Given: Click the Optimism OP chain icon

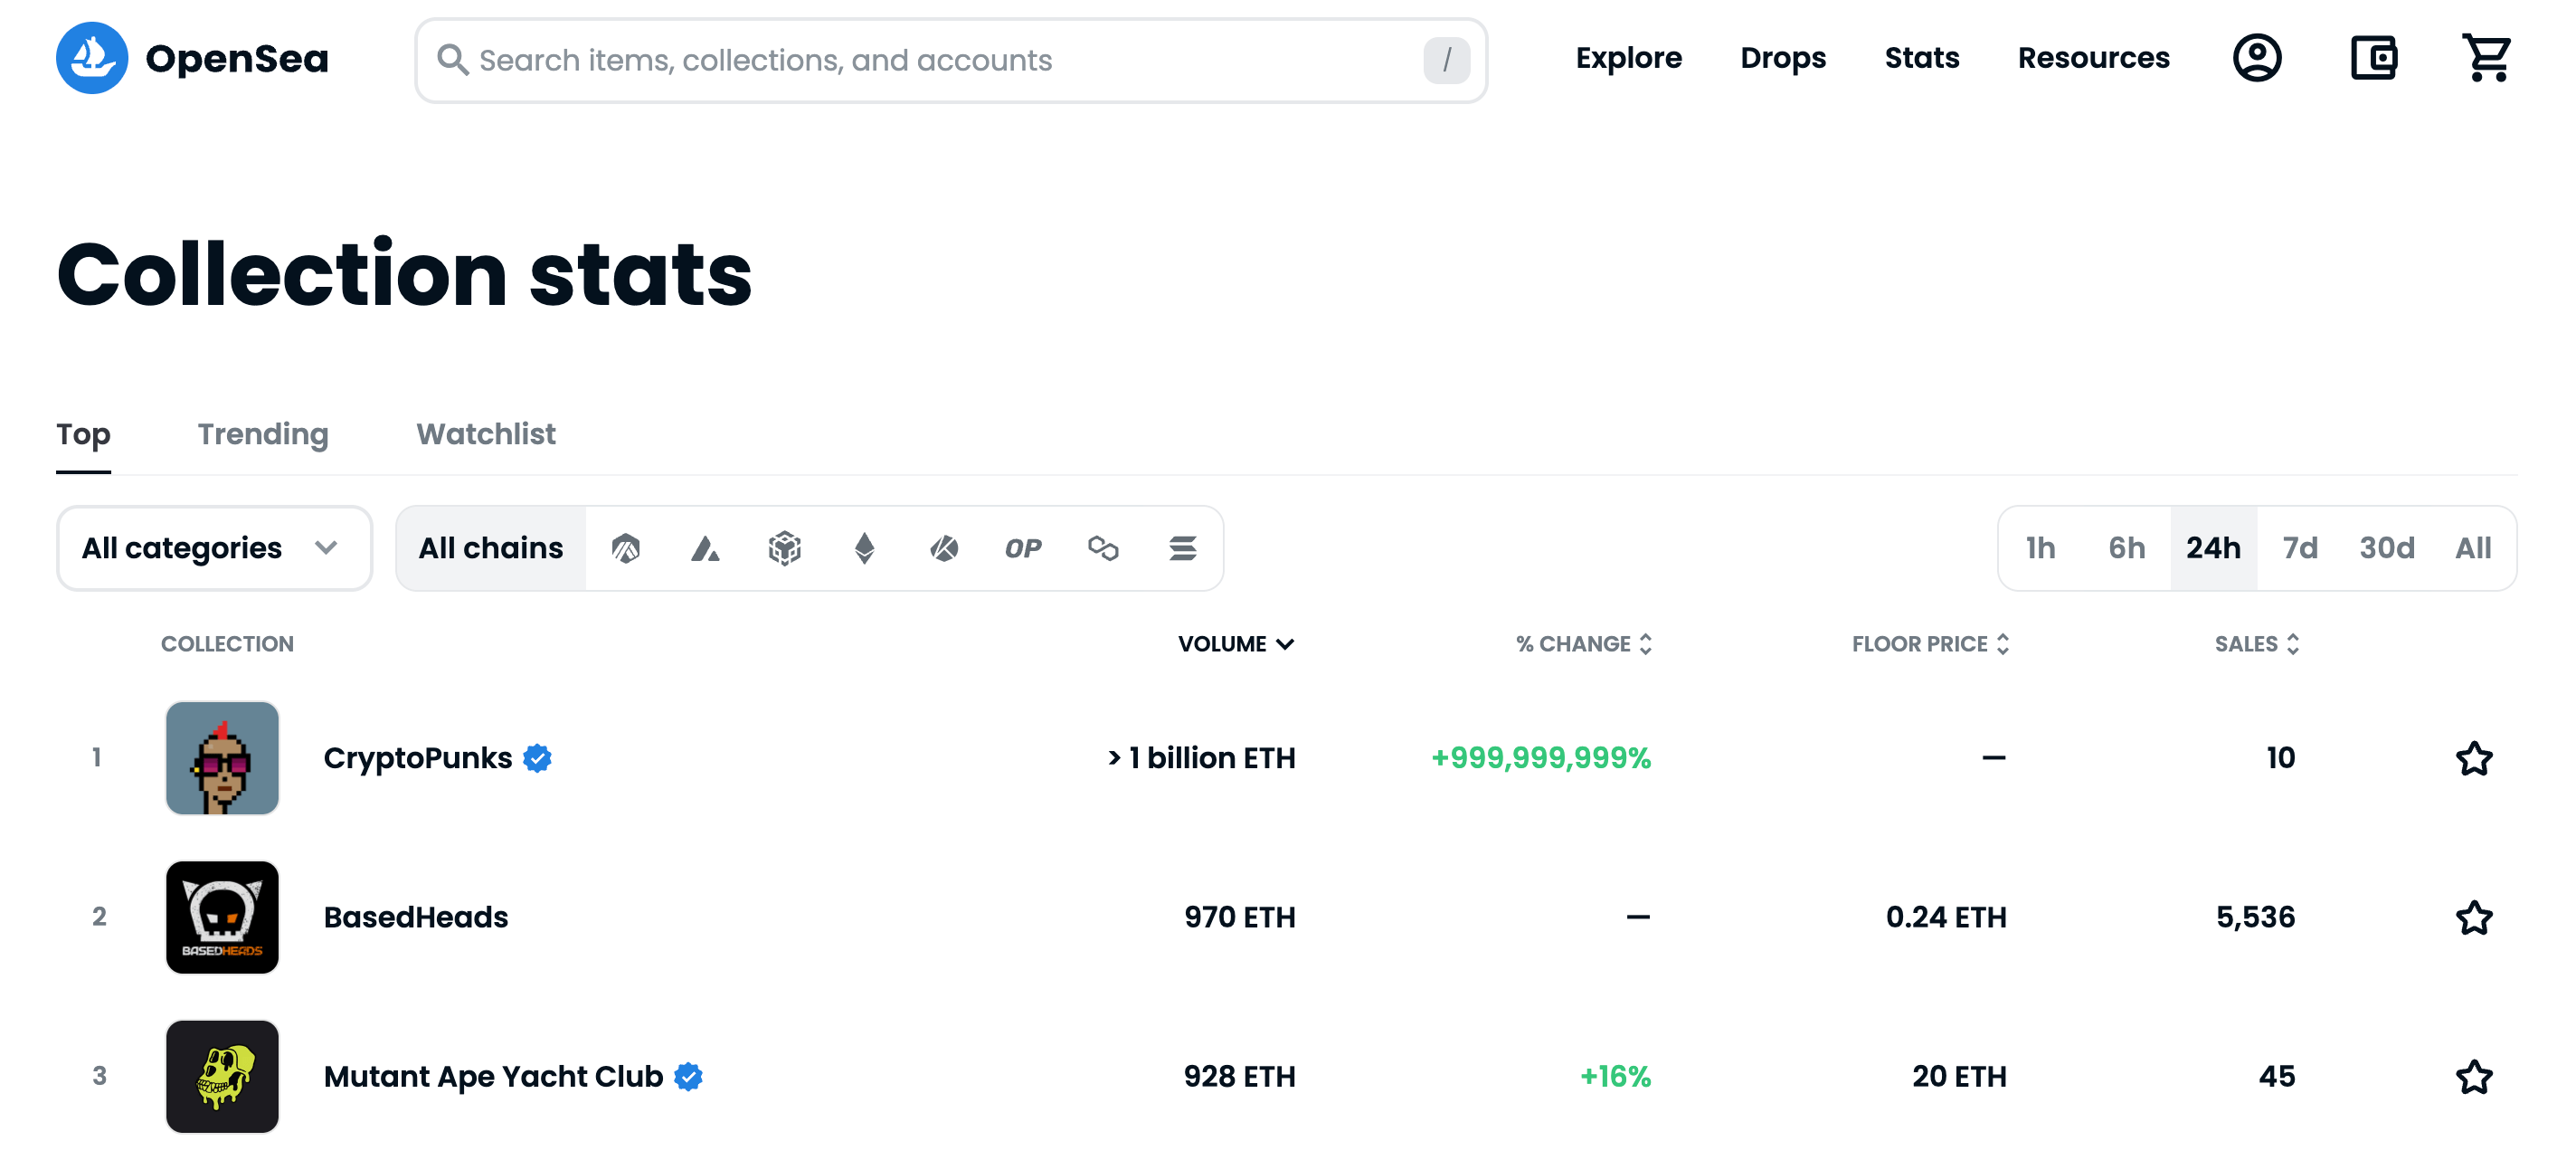Looking at the screenshot, I should click(1022, 547).
